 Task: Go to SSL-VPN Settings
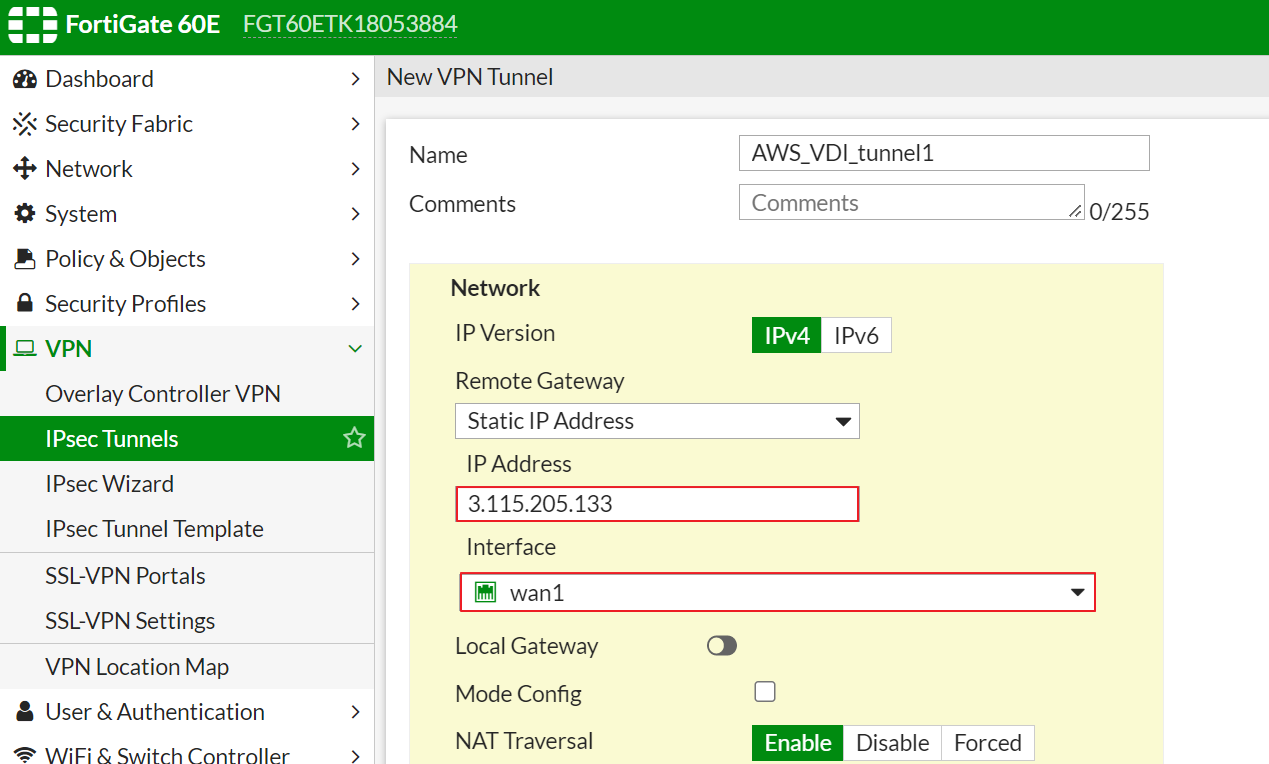click(130, 621)
